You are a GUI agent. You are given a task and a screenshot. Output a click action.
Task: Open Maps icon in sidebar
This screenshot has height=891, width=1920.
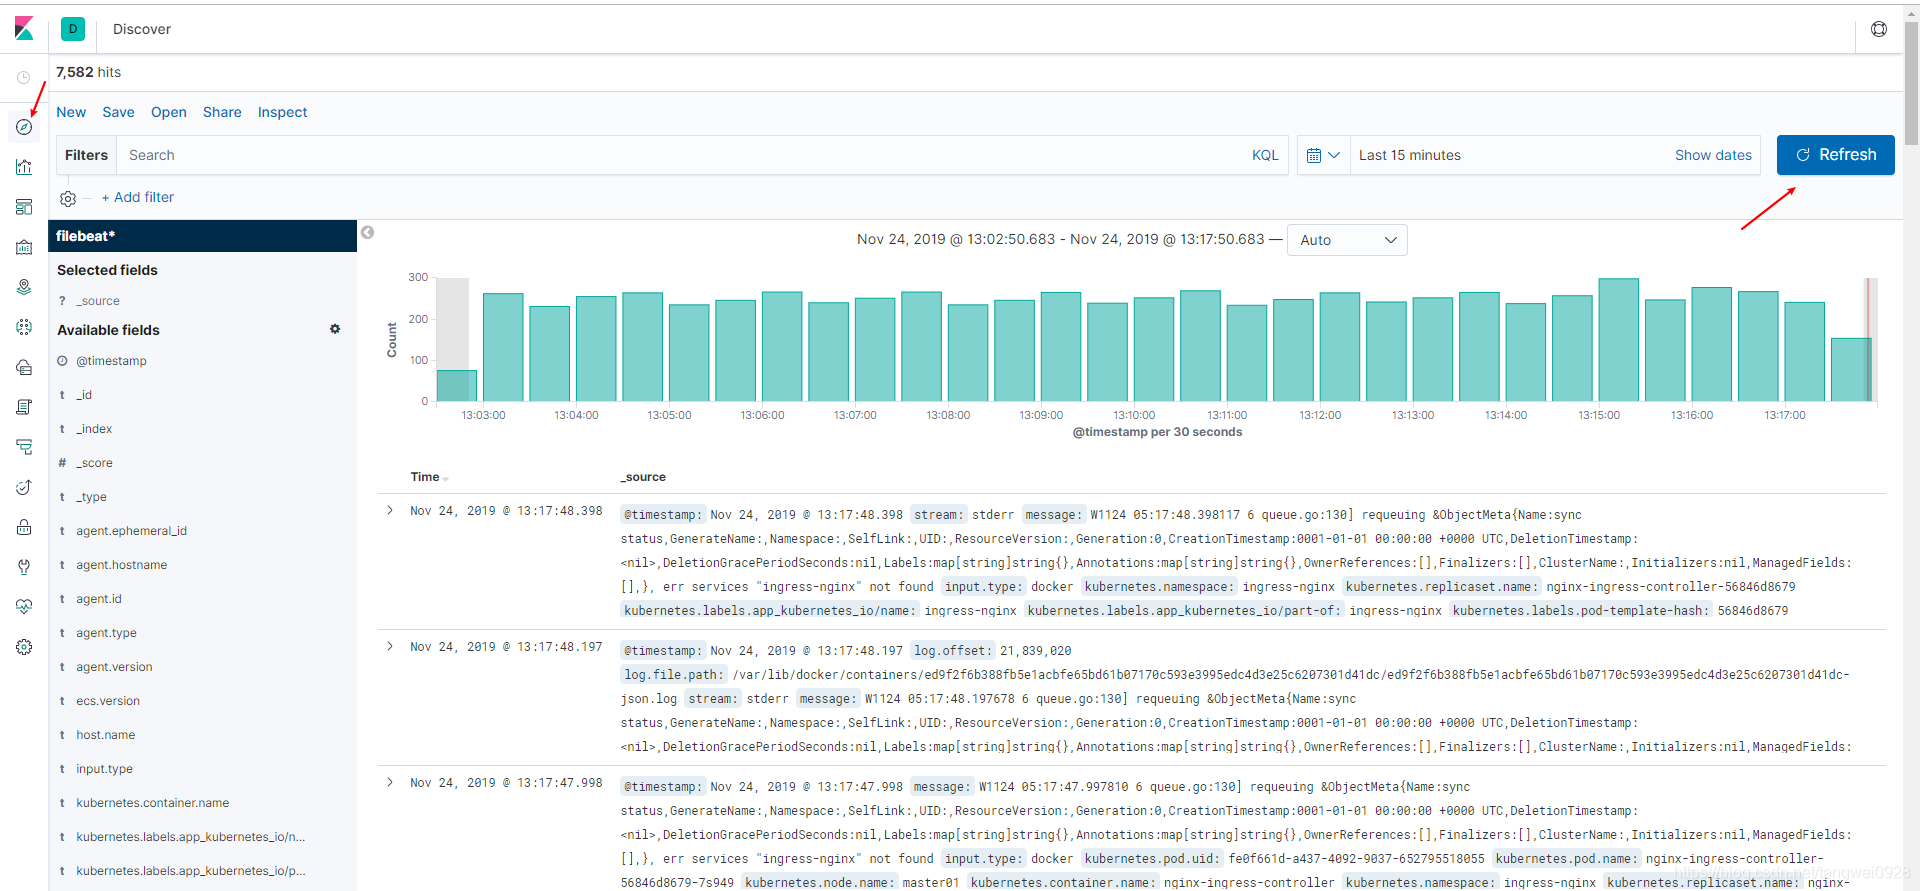(24, 287)
